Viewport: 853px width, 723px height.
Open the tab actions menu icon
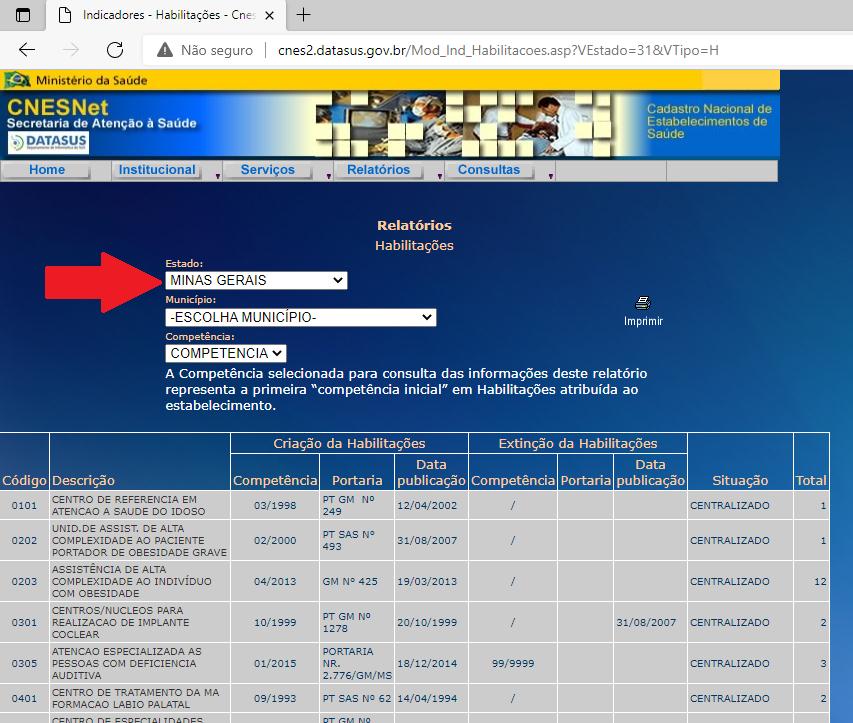point(23,15)
